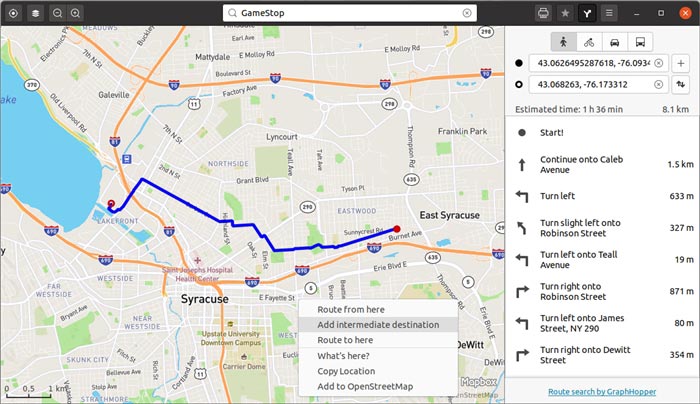Select Continue onto Caleb Avenue step

pos(602,164)
